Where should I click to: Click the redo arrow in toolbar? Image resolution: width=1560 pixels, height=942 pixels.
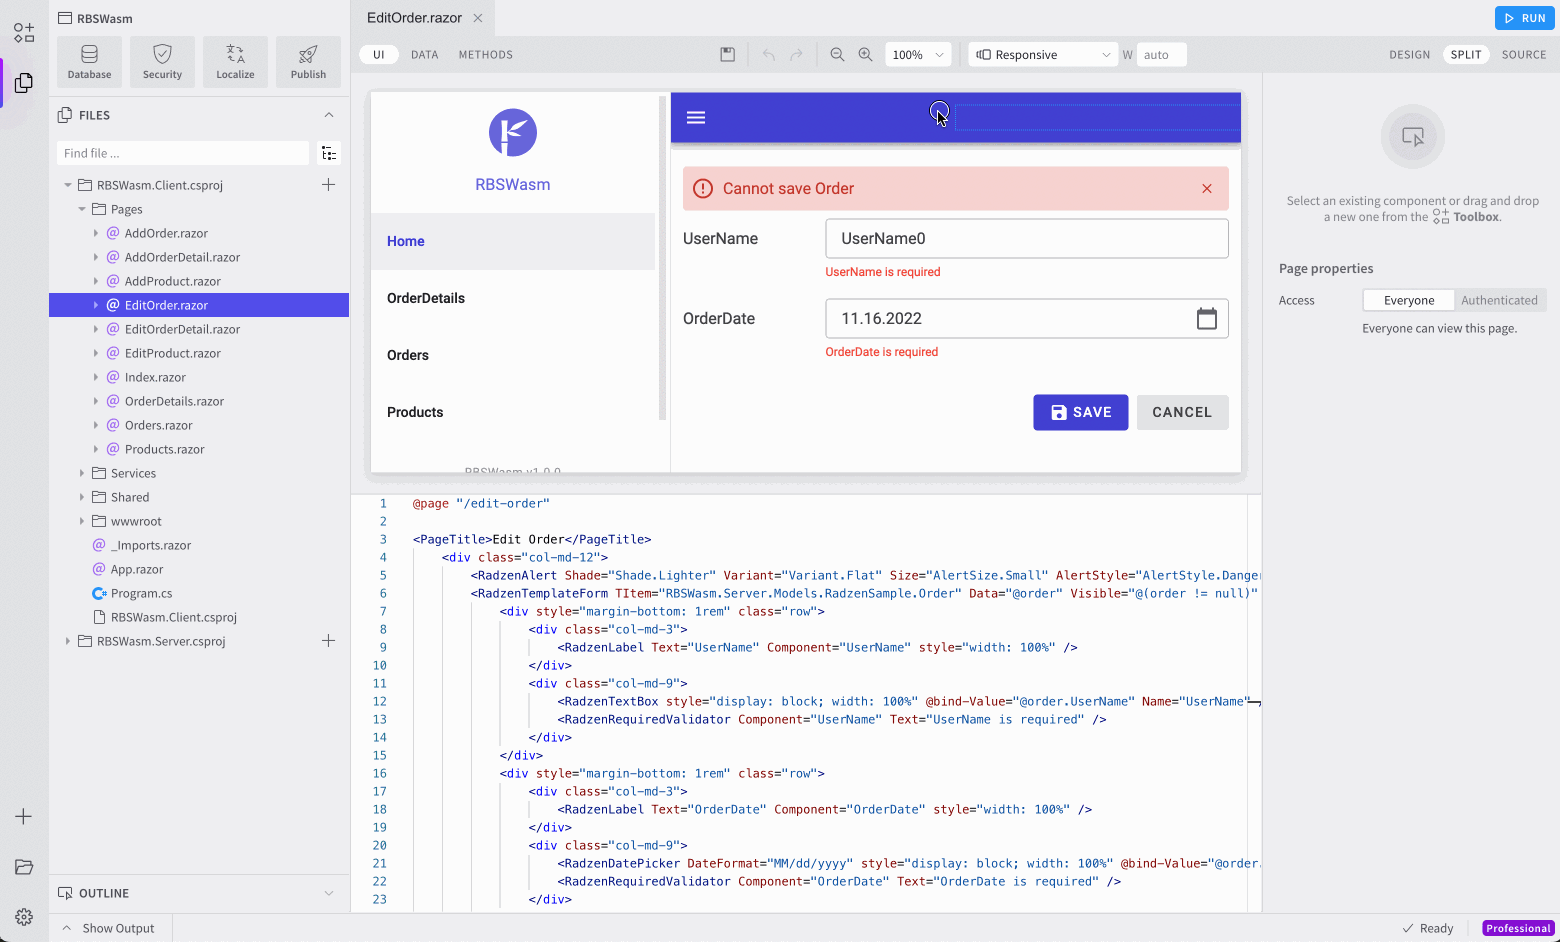tap(796, 55)
